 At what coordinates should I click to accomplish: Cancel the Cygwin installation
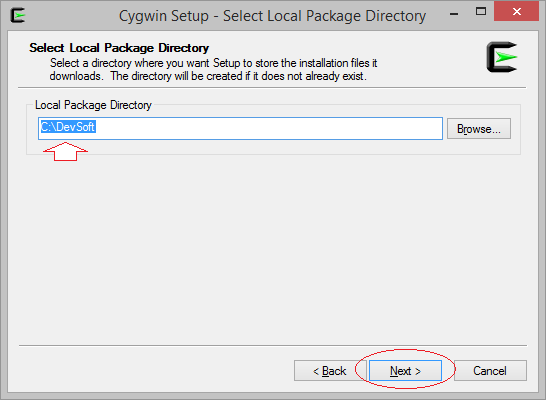(490, 371)
